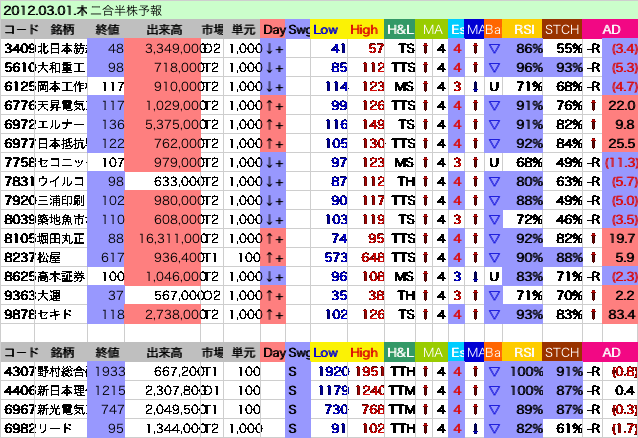Click the blue down-triangle in the 7920 row
The width and height of the screenshot is (638, 438).
(x=494, y=201)
